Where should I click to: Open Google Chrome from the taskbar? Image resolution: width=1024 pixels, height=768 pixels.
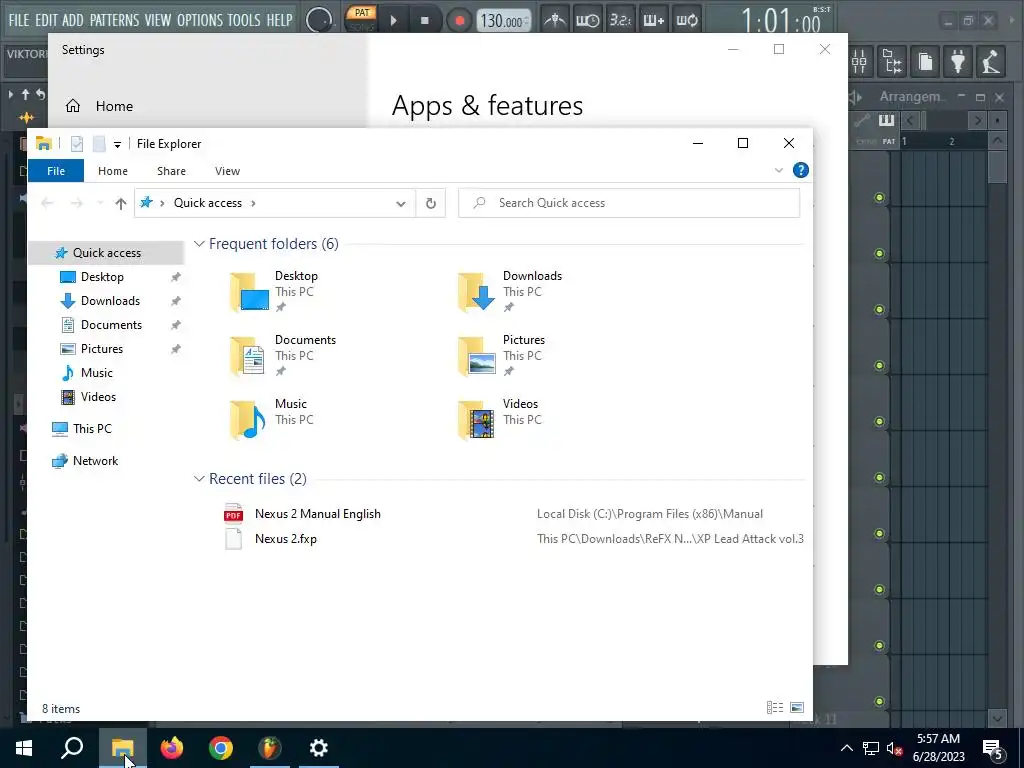pos(221,748)
